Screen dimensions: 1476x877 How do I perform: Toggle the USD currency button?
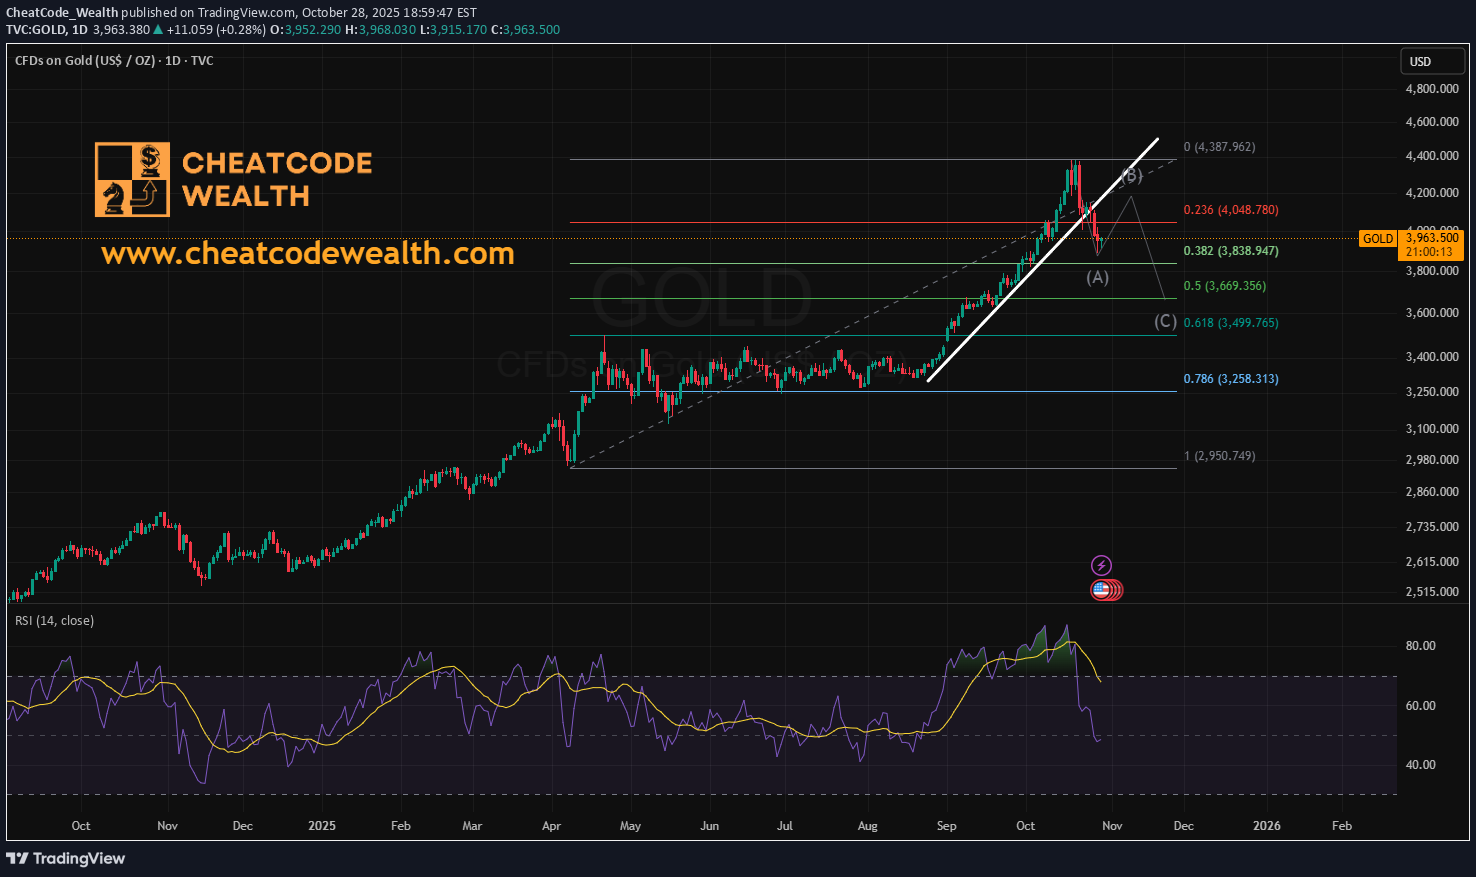coord(1432,60)
